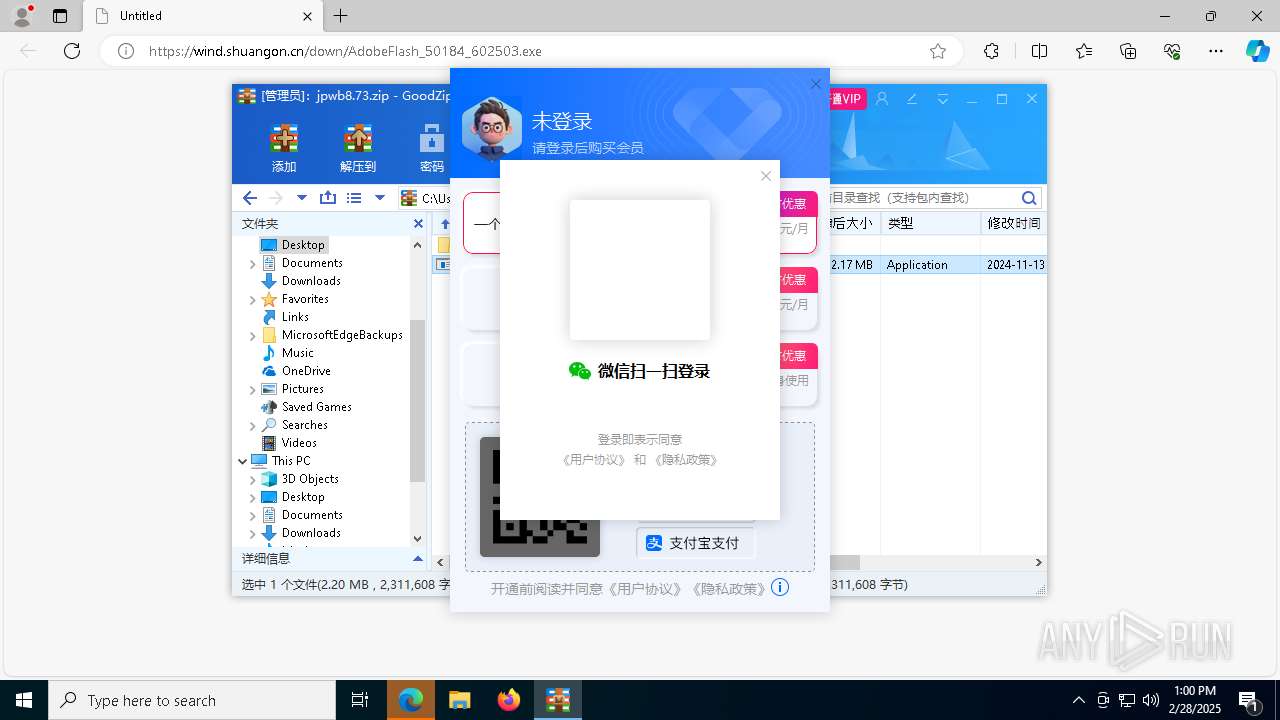This screenshot has width=1280, height=720.
Task: Select the Downloads folder above Favorites
Action: pos(311,281)
